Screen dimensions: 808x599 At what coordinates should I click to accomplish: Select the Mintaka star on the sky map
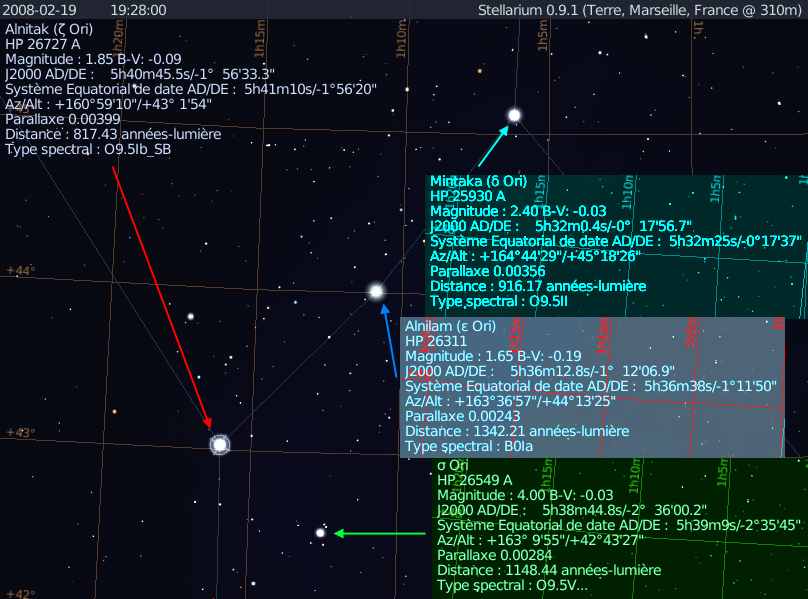[514, 115]
